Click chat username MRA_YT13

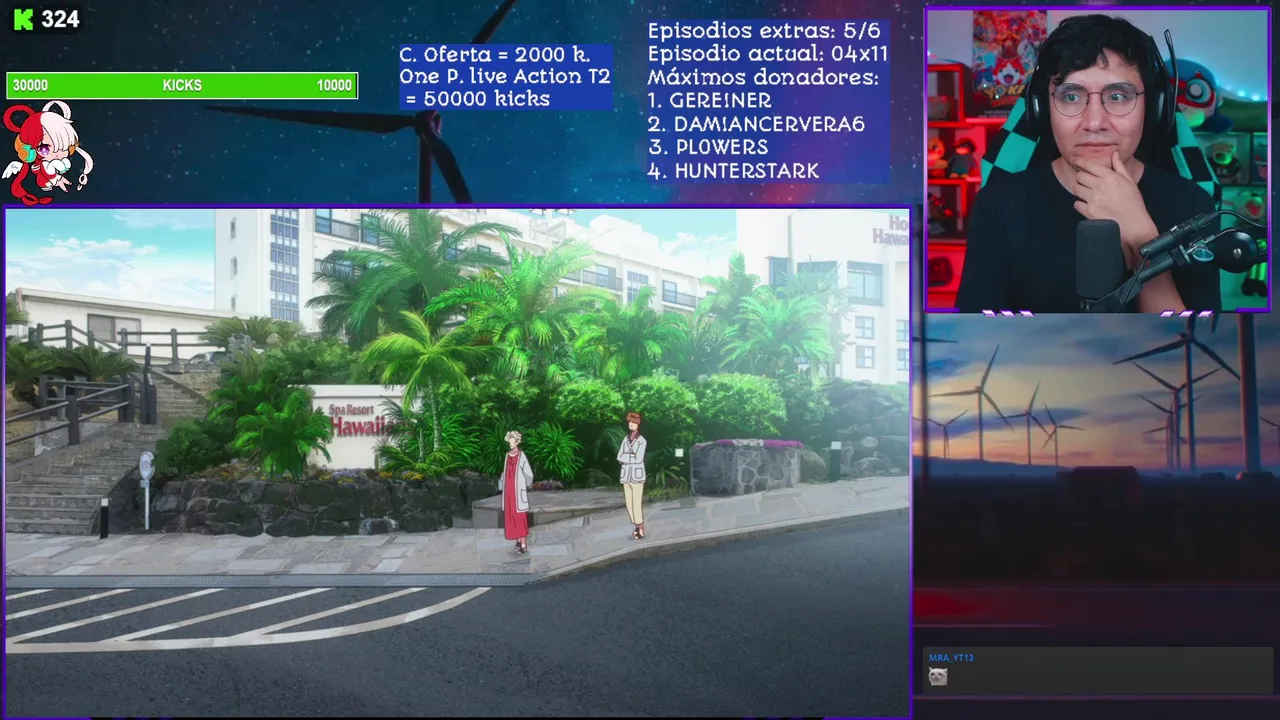coord(951,658)
